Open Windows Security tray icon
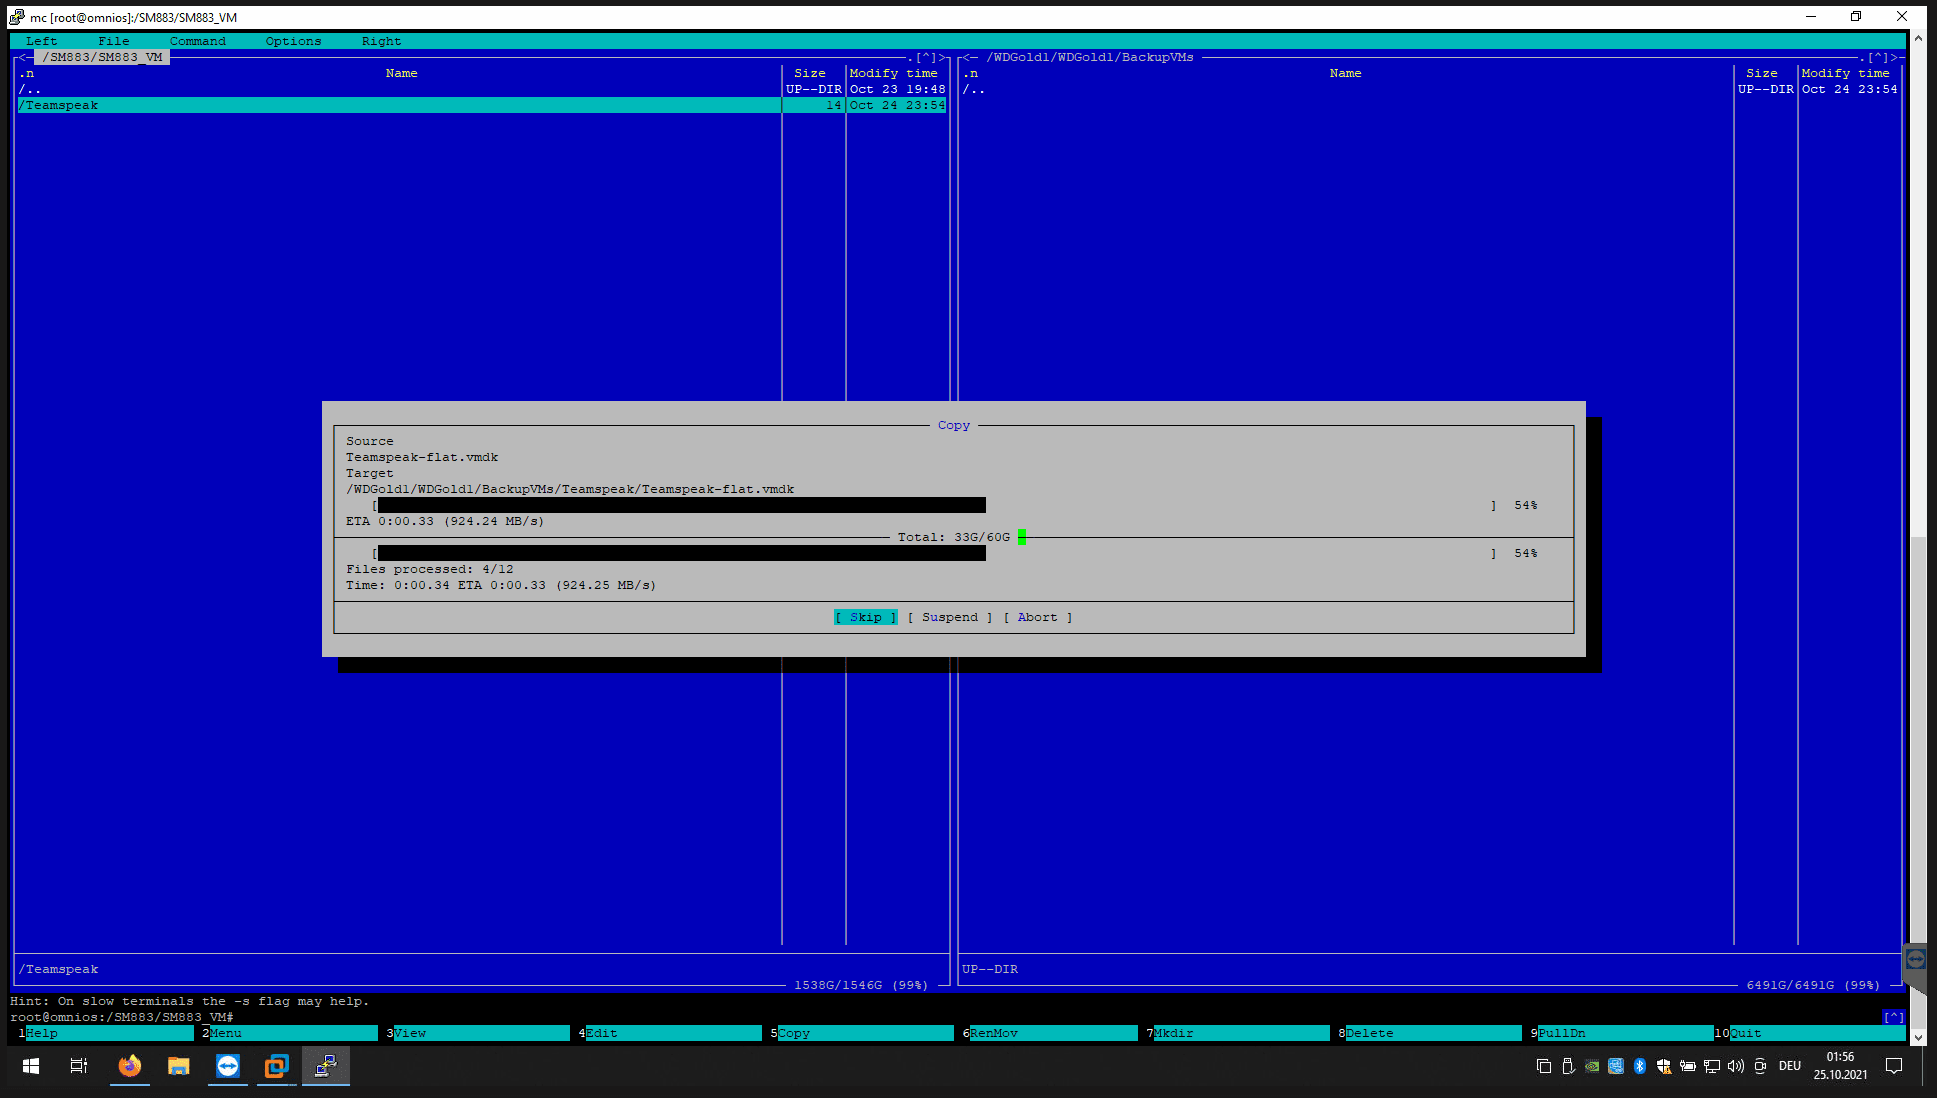Viewport: 1937px width, 1098px height. click(x=1664, y=1066)
